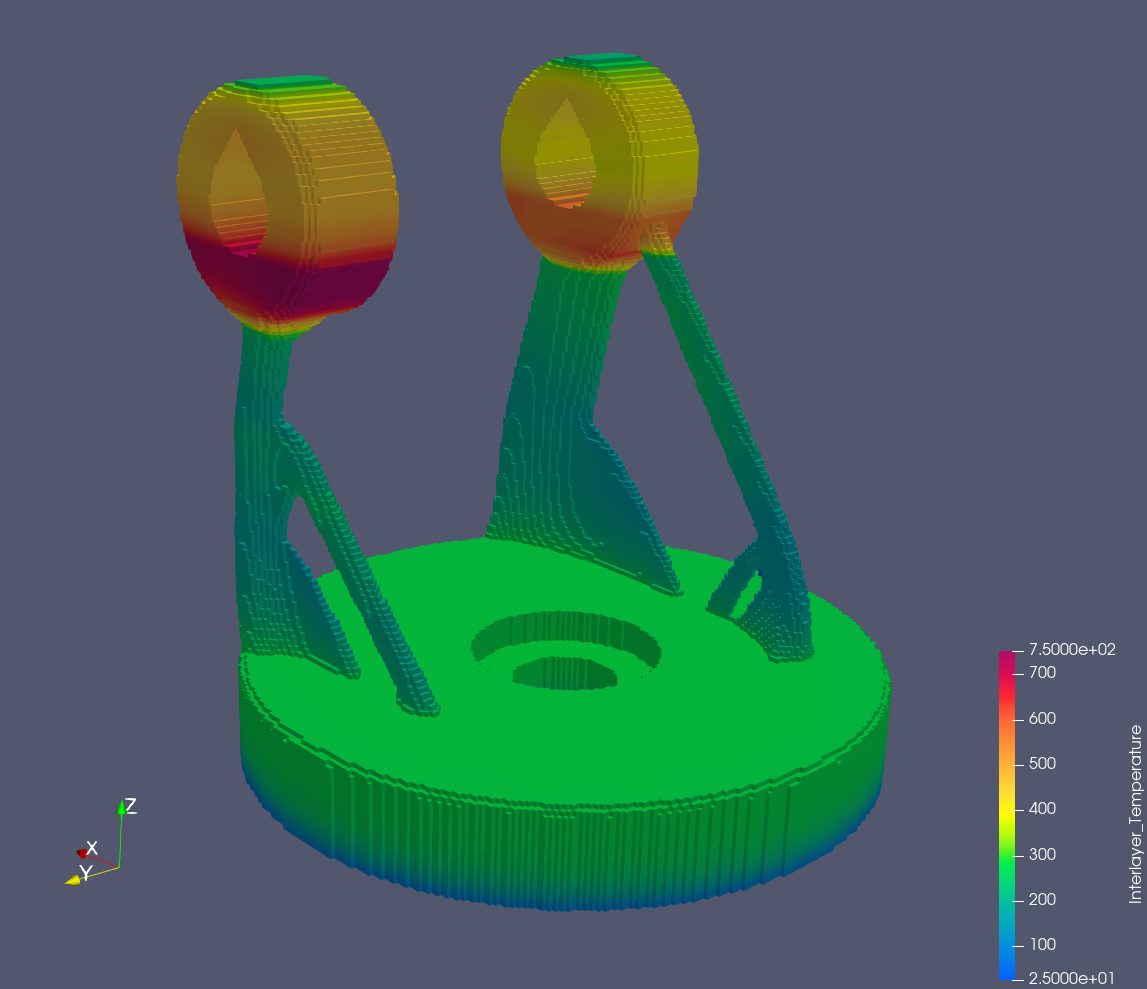1147x989 pixels.
Task: Click the 700 tick label on legend
Action: coord(1042,672)
